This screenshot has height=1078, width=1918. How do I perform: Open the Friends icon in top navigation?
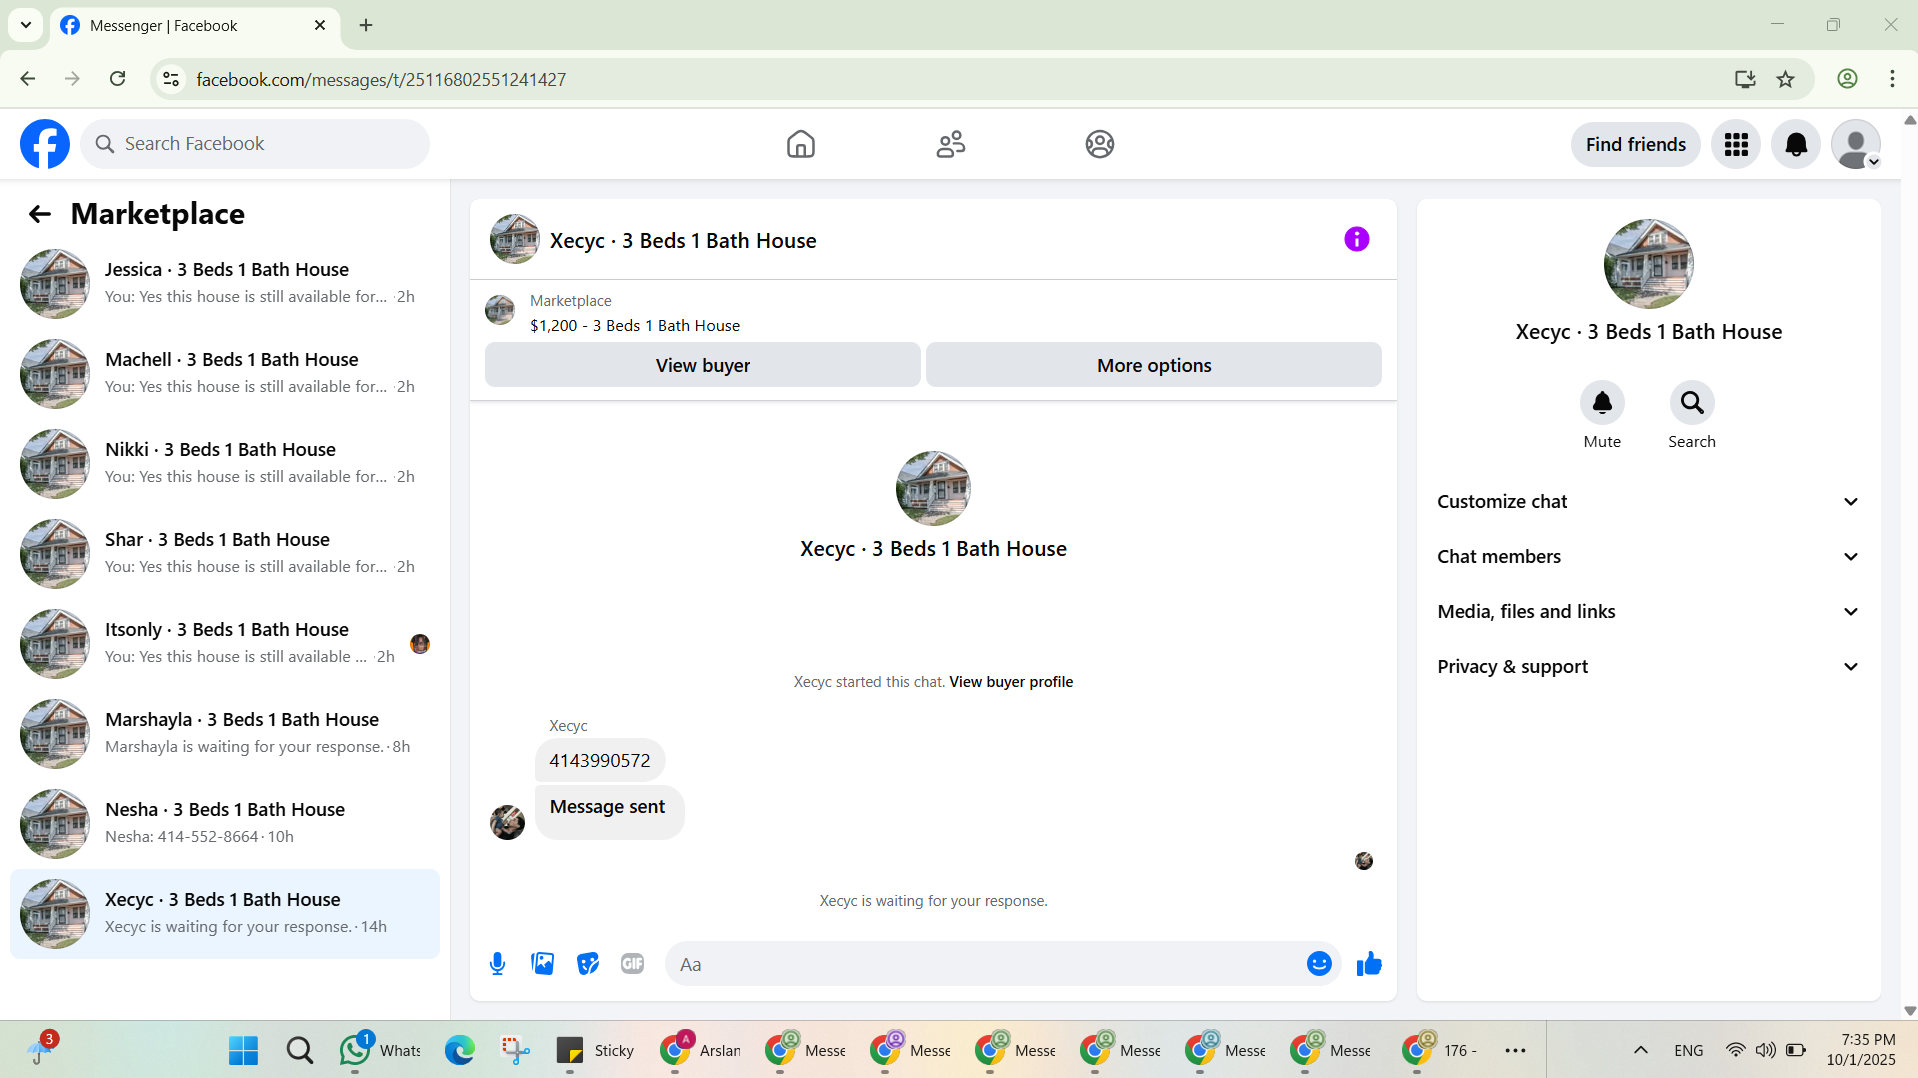951,144
